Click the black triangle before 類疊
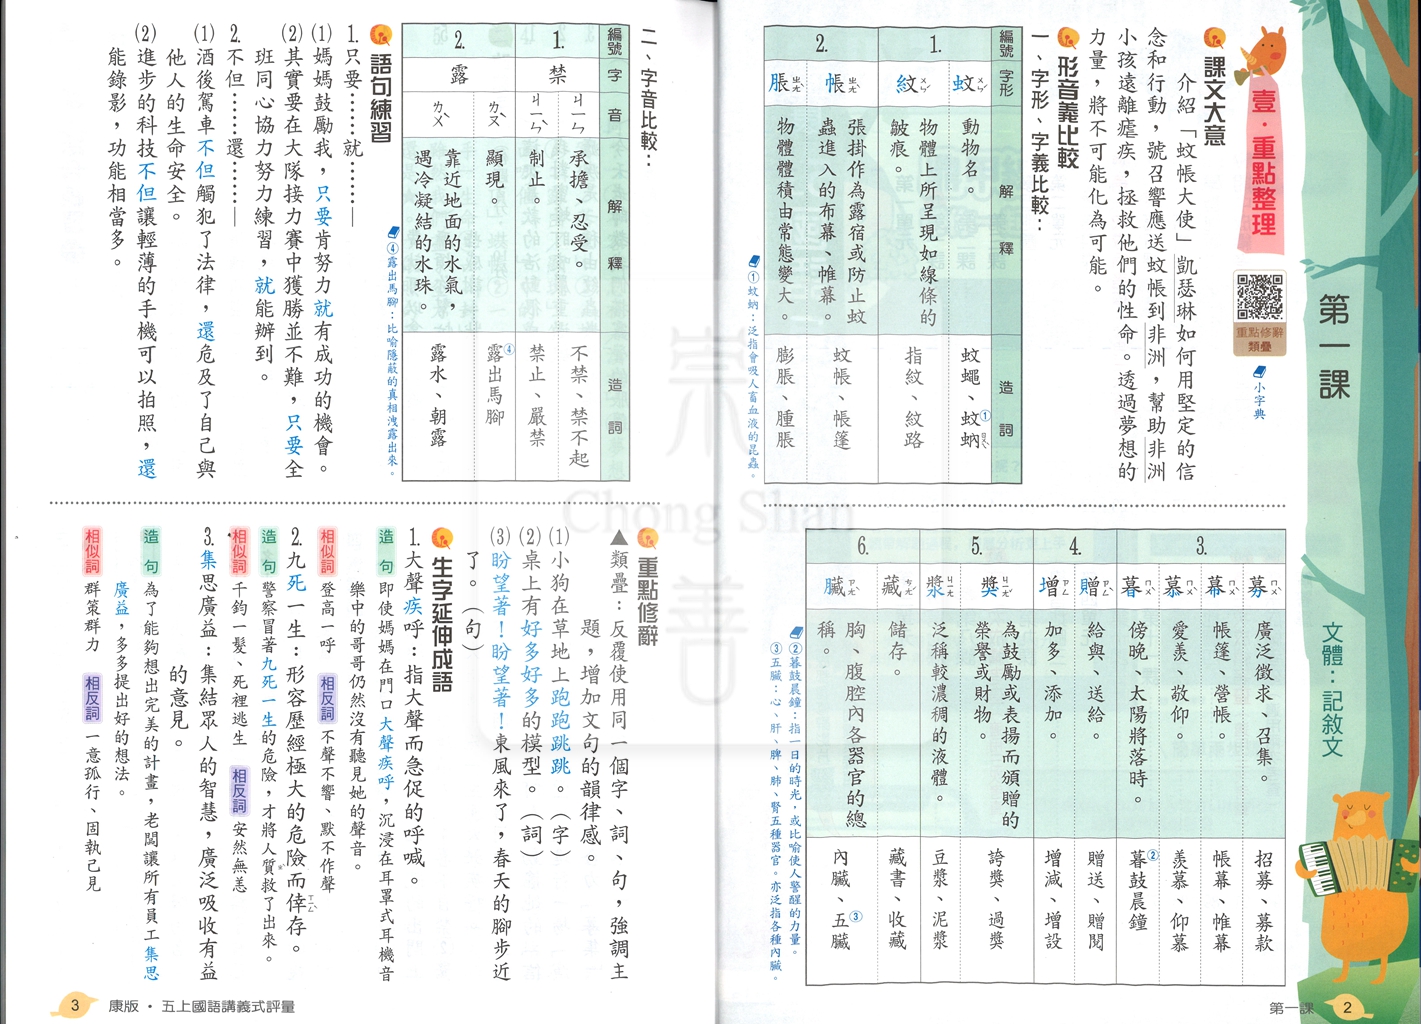This screenshot has height=1024, width=1421. pyautogui.click(x=619, y=539)
